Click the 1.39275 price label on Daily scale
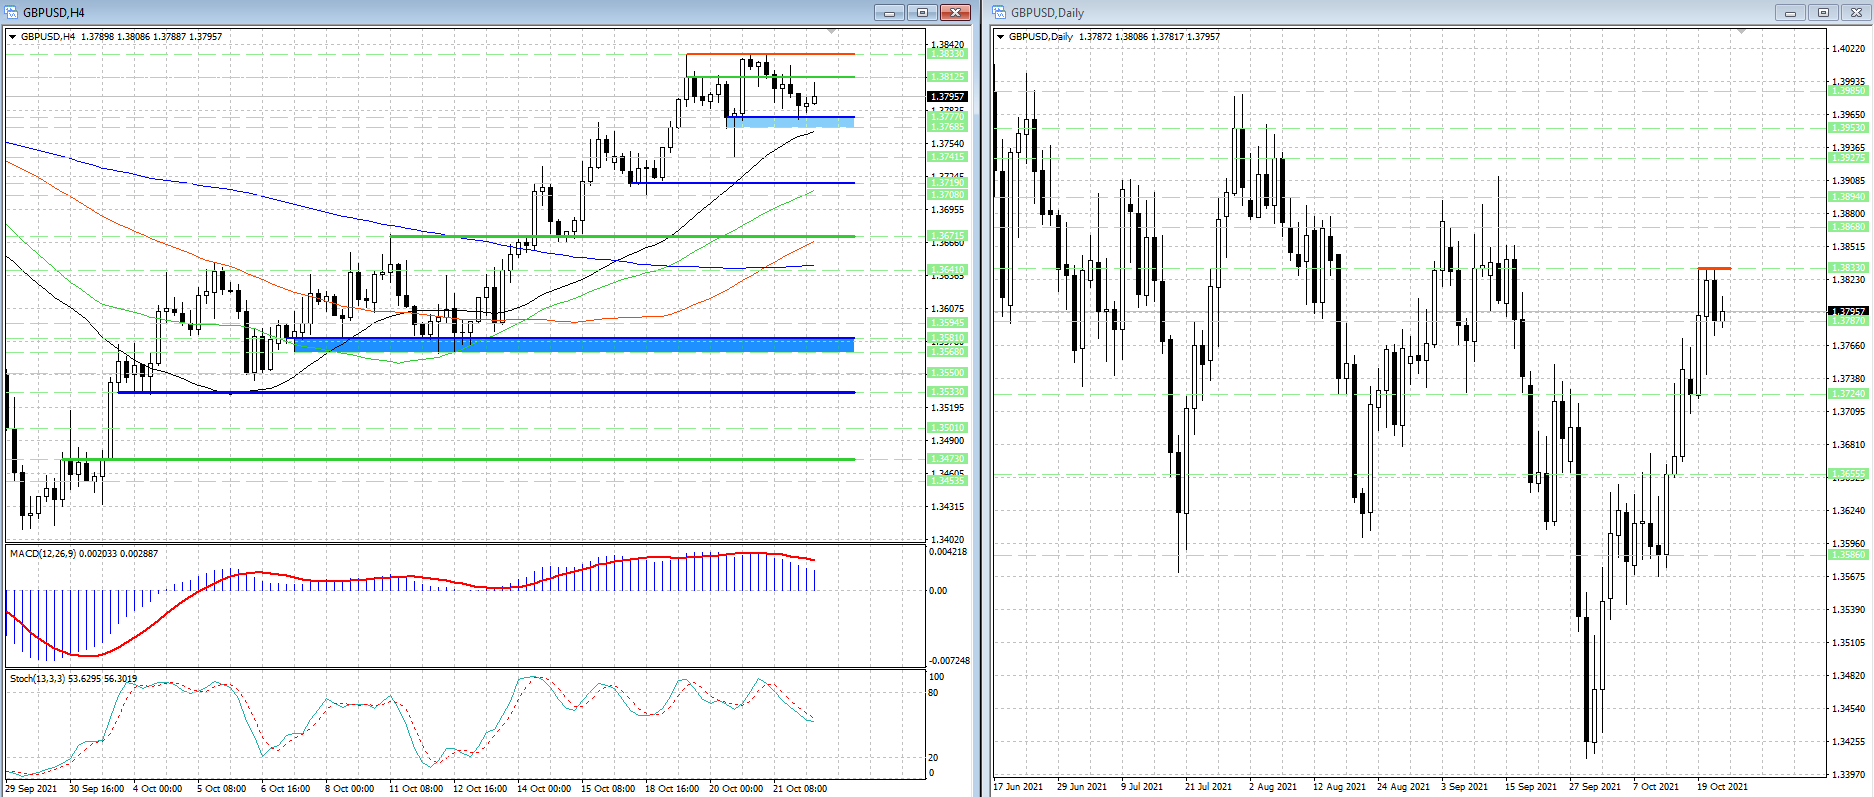1874x797 pixels. (x=1848, y=158)
